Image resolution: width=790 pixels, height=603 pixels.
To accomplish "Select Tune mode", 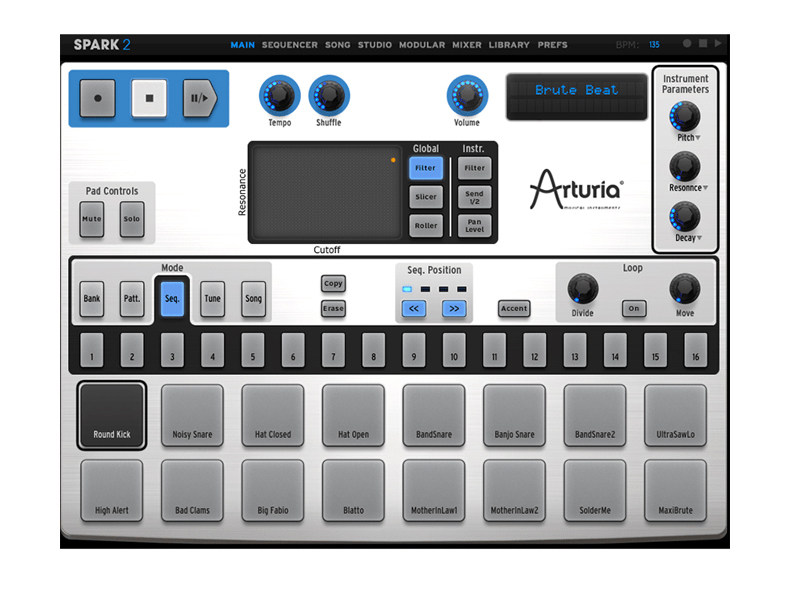I will coord(213,299).
